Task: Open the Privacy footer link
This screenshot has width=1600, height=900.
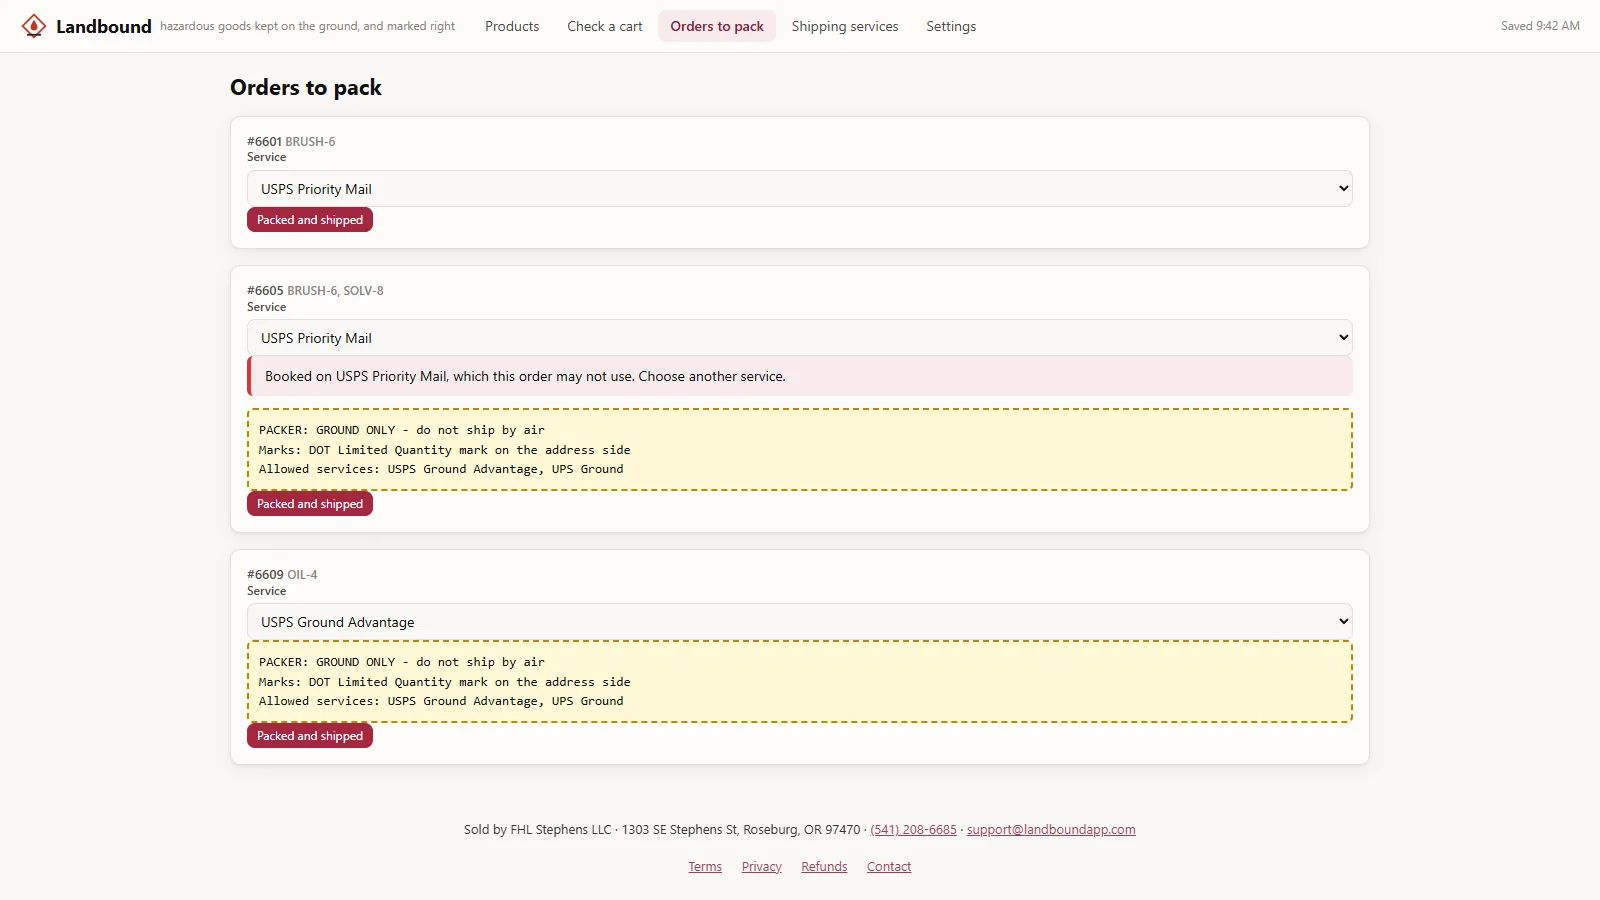Action: point(762,866)
